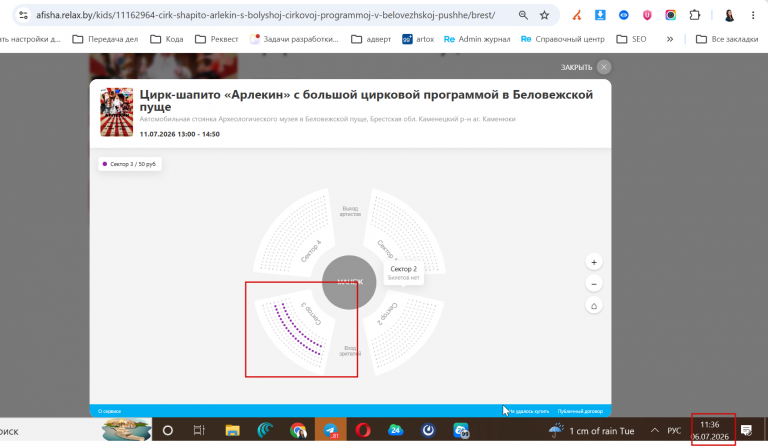Open the О сервисе link in footer

click(x=109, y=411)
